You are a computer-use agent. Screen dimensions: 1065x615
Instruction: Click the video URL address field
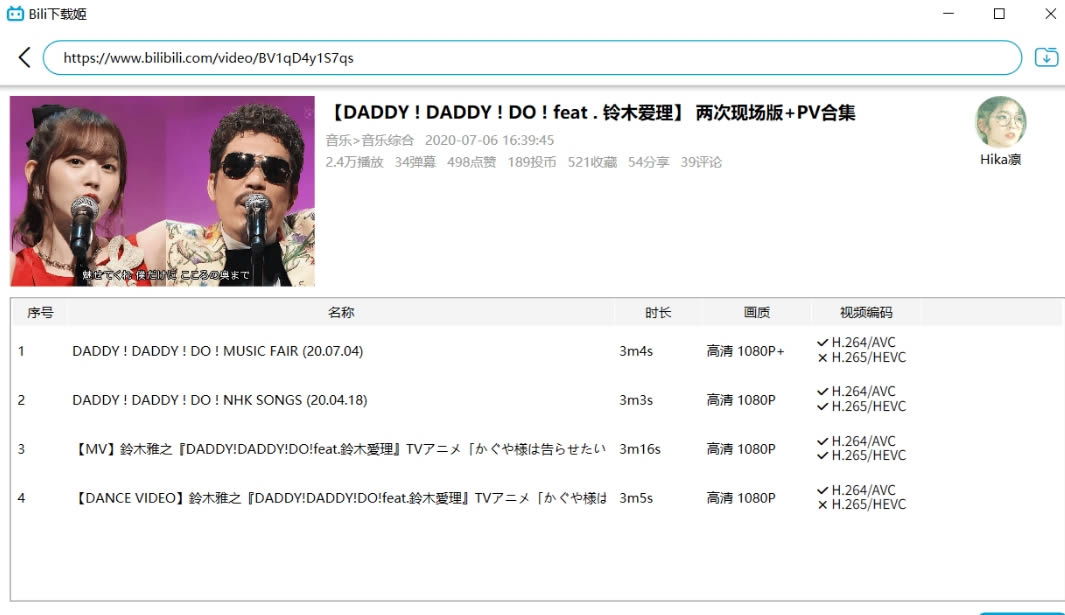click(530, 58)
